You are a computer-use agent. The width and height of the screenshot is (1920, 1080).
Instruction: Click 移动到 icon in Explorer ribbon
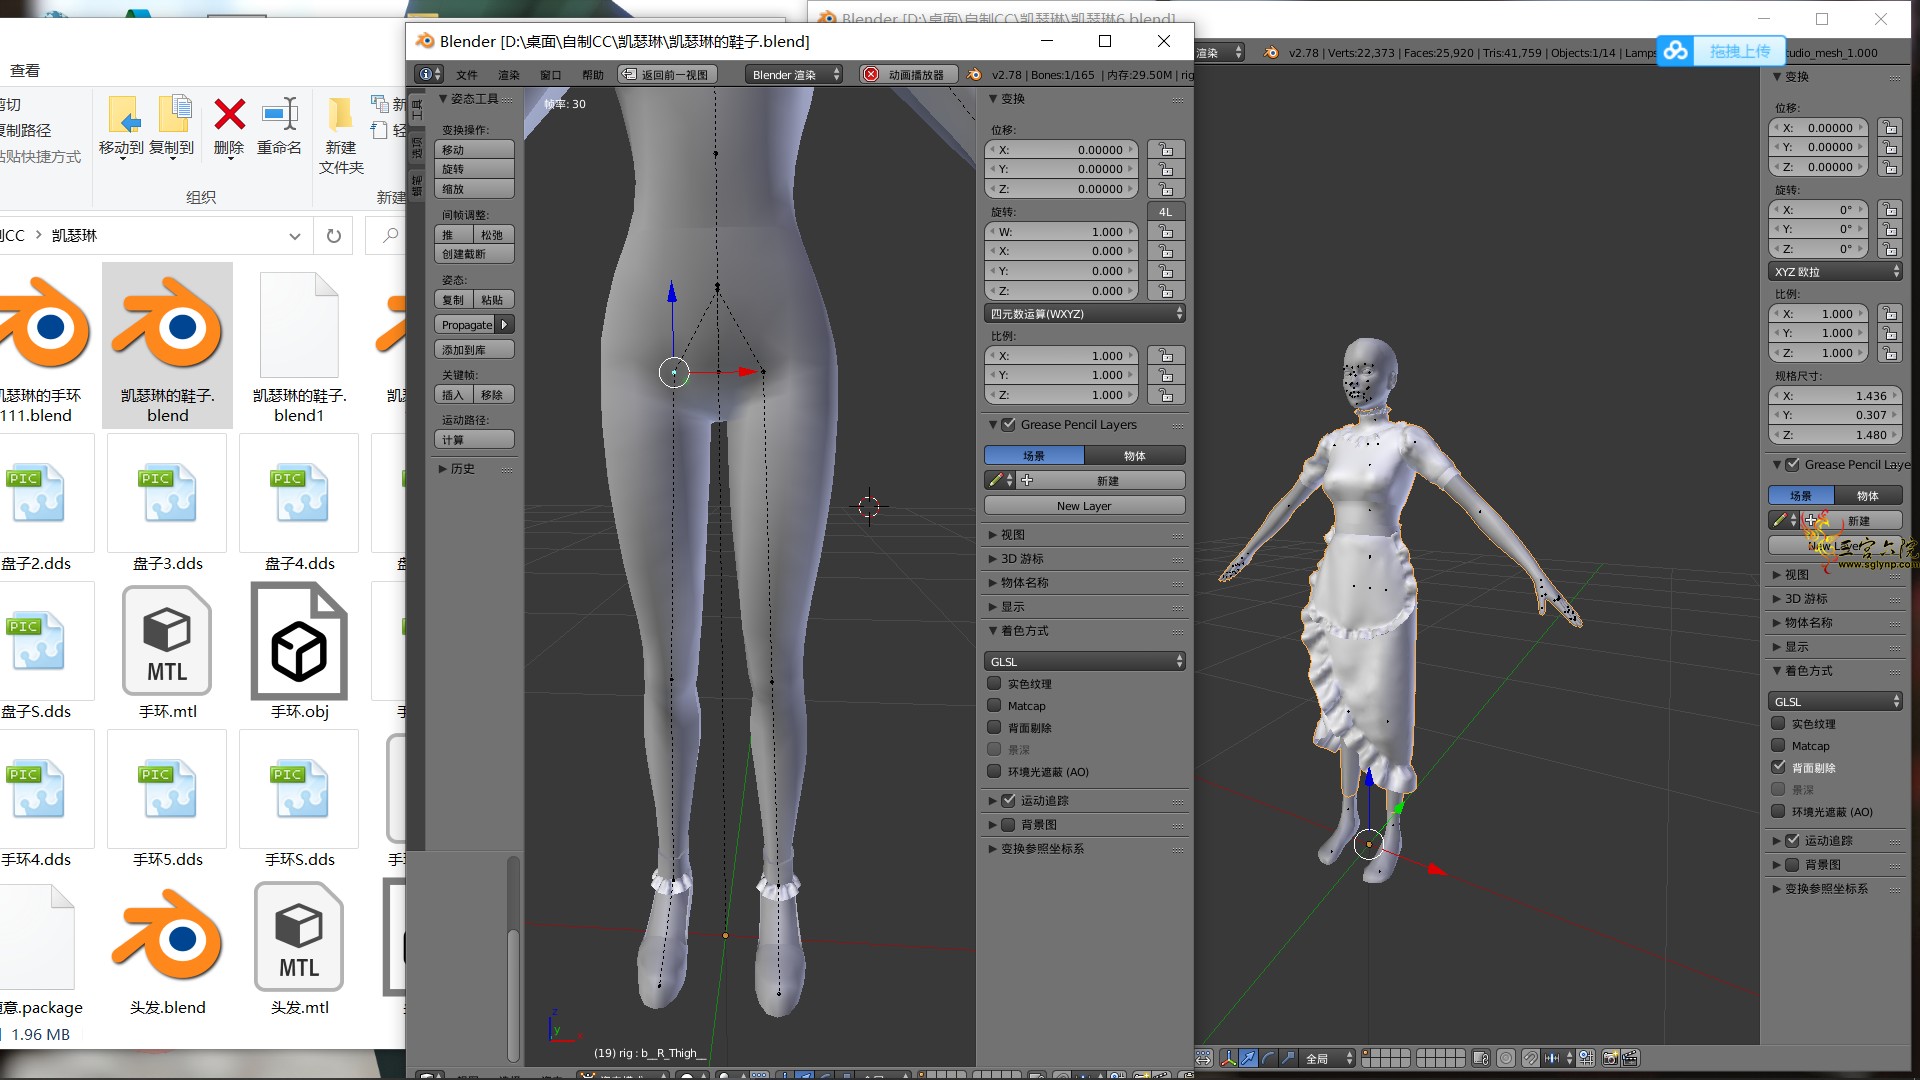point(122,114)
